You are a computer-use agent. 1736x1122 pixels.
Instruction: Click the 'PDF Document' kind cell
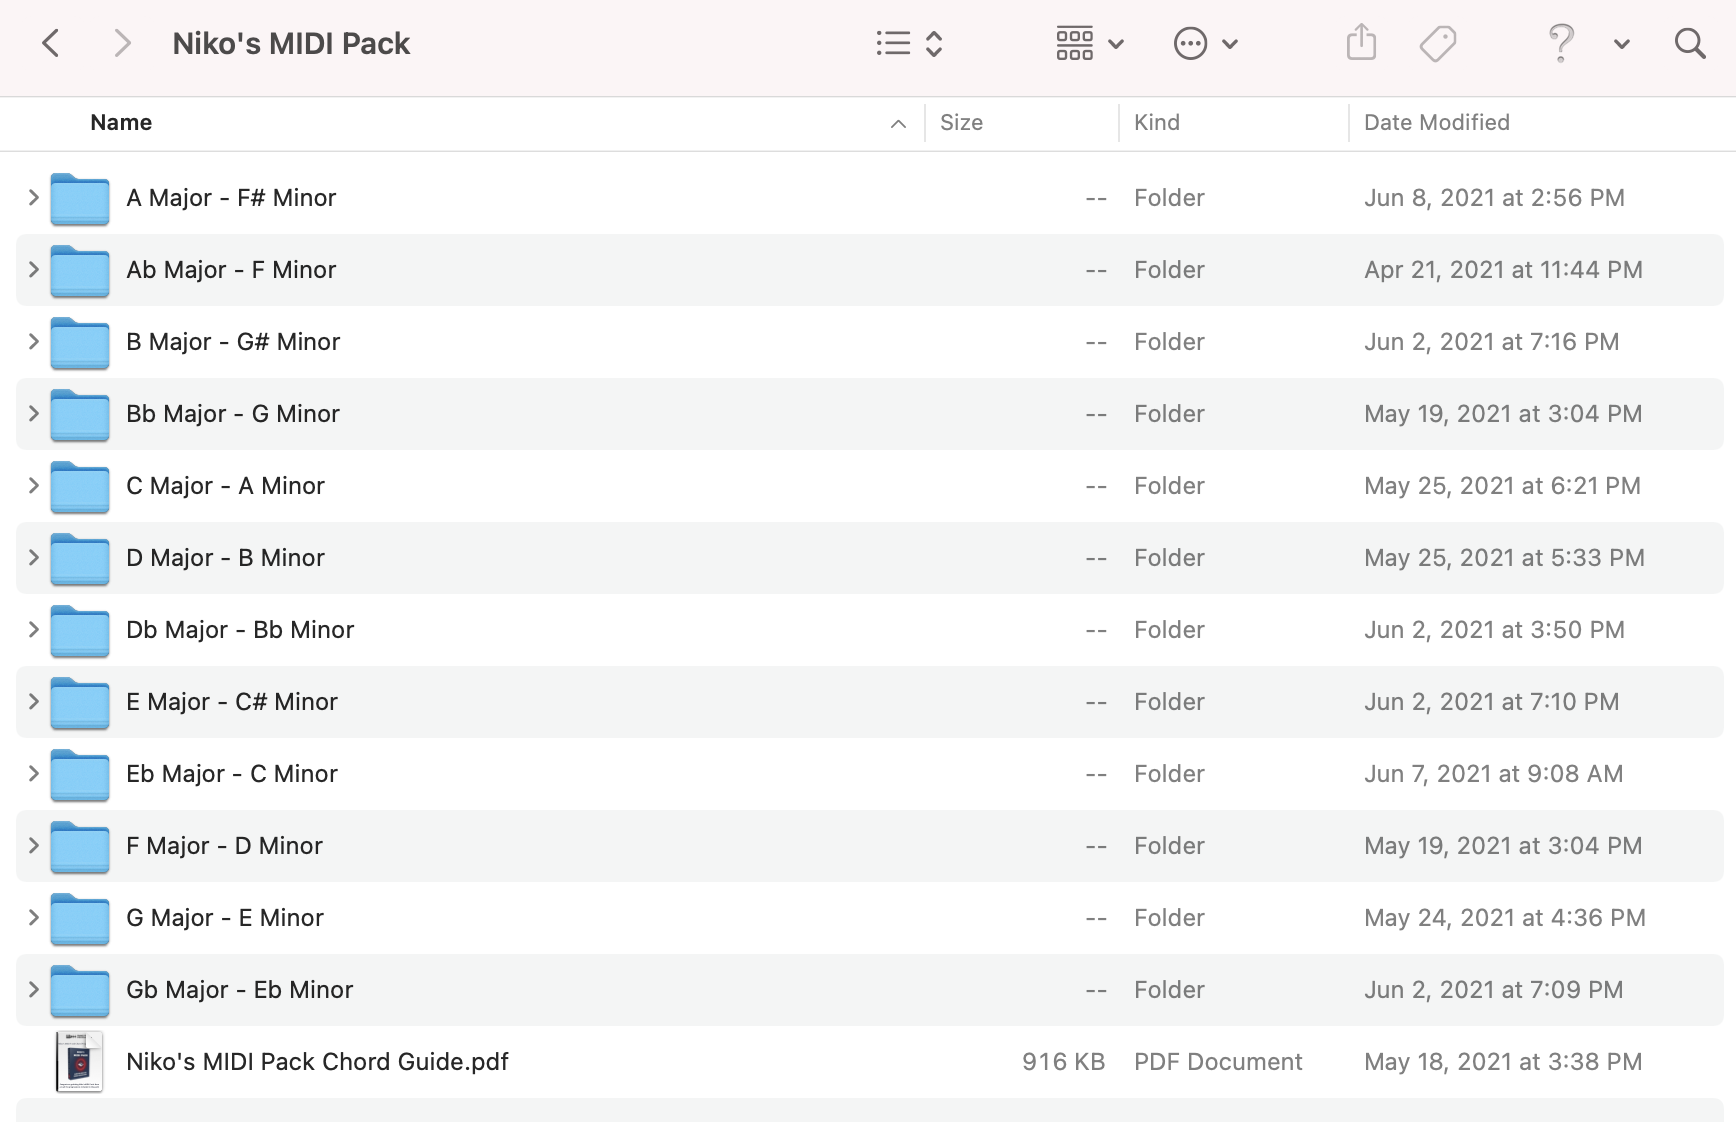coord(1218,1062)
